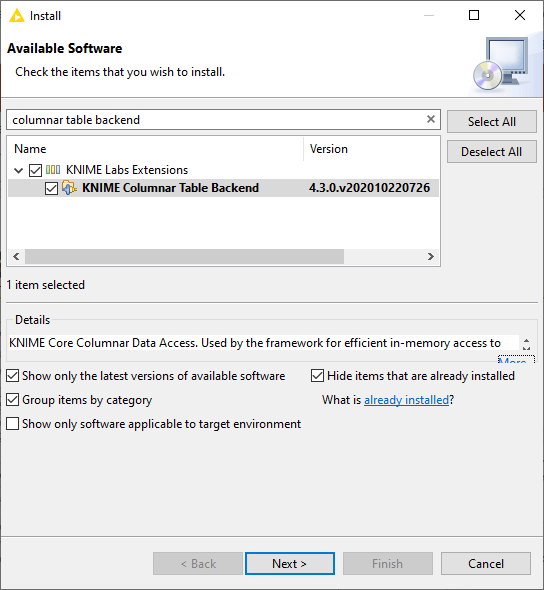Click the install CD and monitor graphic
The image size is (544, 590).
click(x=501, y=64)
